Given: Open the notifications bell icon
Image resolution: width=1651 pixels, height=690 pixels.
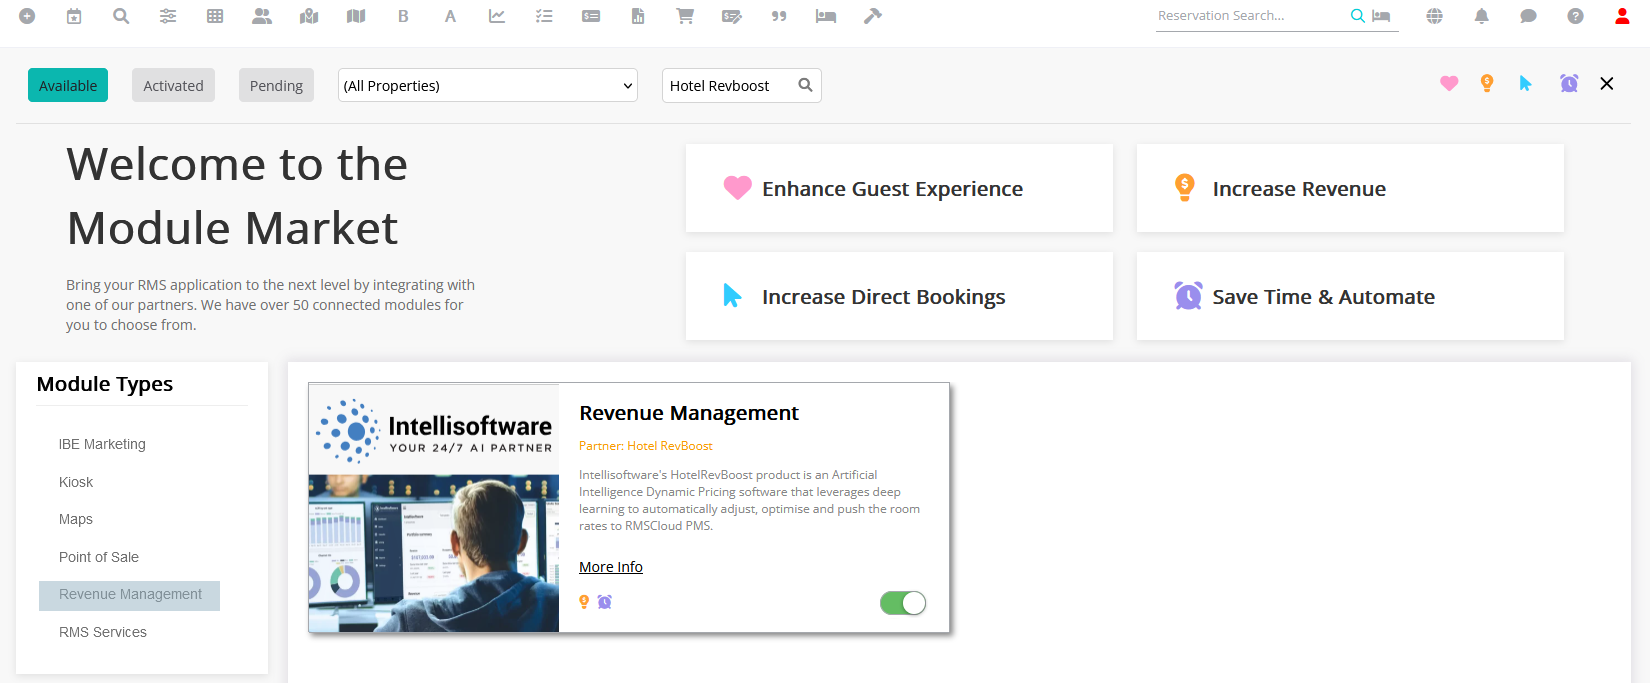Looking at the screenshot, I should [x=1482, y=16].
